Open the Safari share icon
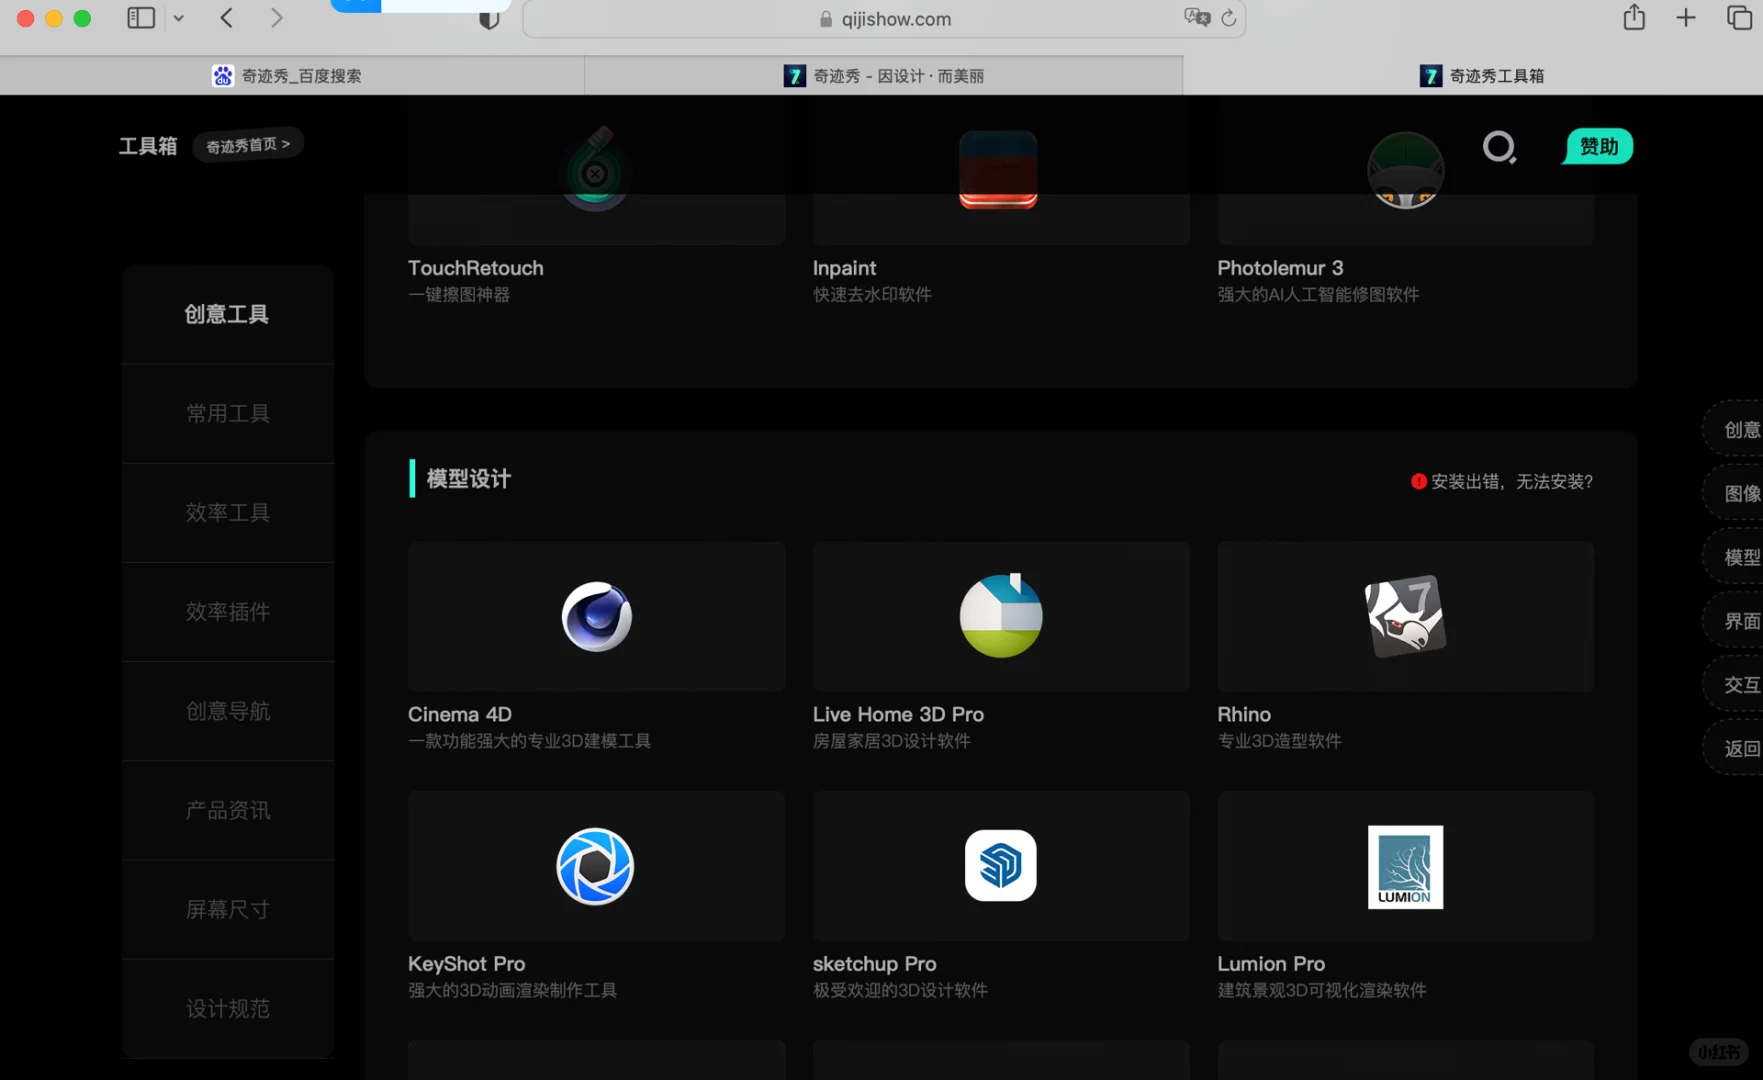1763x1080 pixels. [1634, 17]
